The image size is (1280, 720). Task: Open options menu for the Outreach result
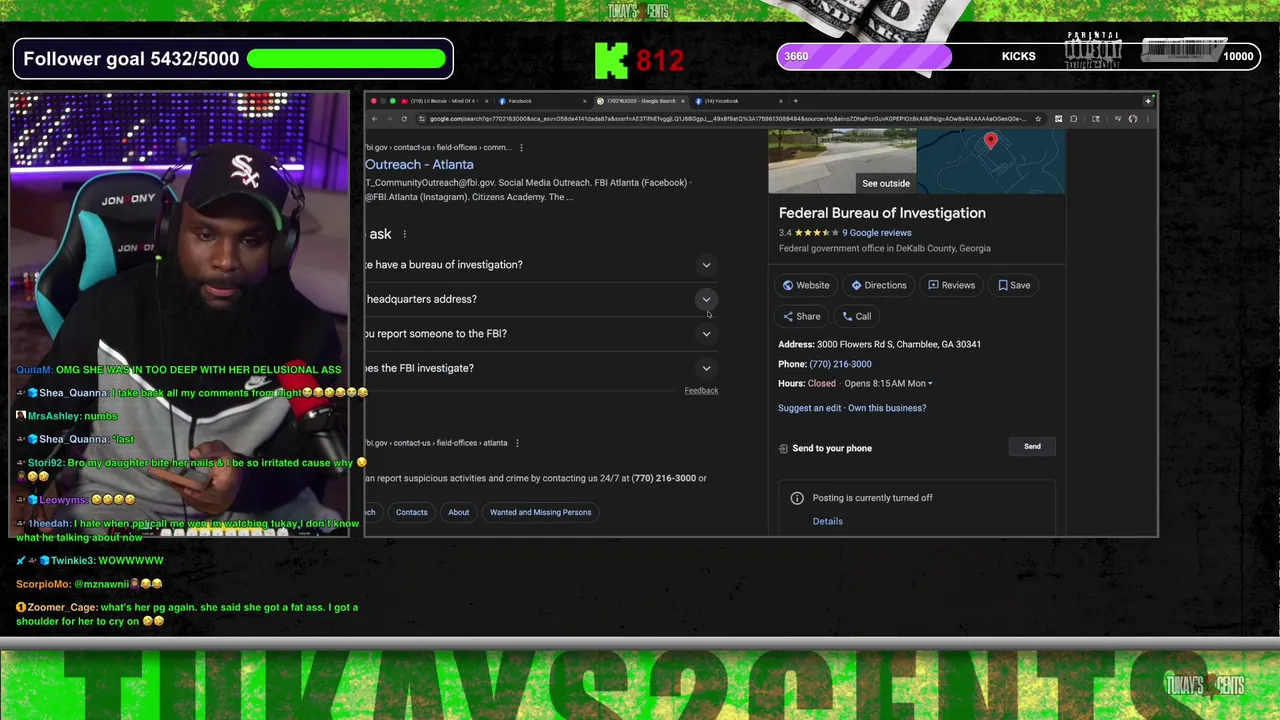[521, 148]
